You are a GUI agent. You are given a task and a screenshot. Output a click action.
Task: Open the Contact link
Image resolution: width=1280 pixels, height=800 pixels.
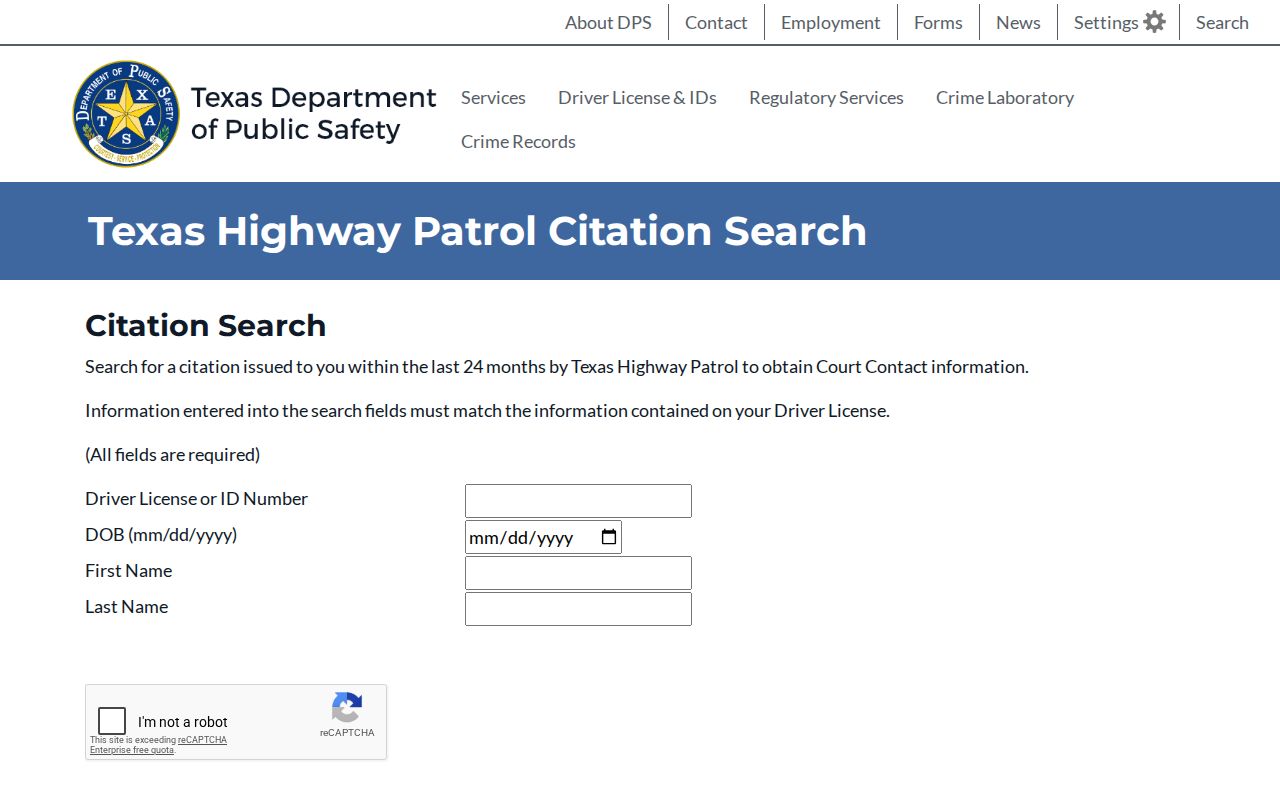click(x=716, y=22)
